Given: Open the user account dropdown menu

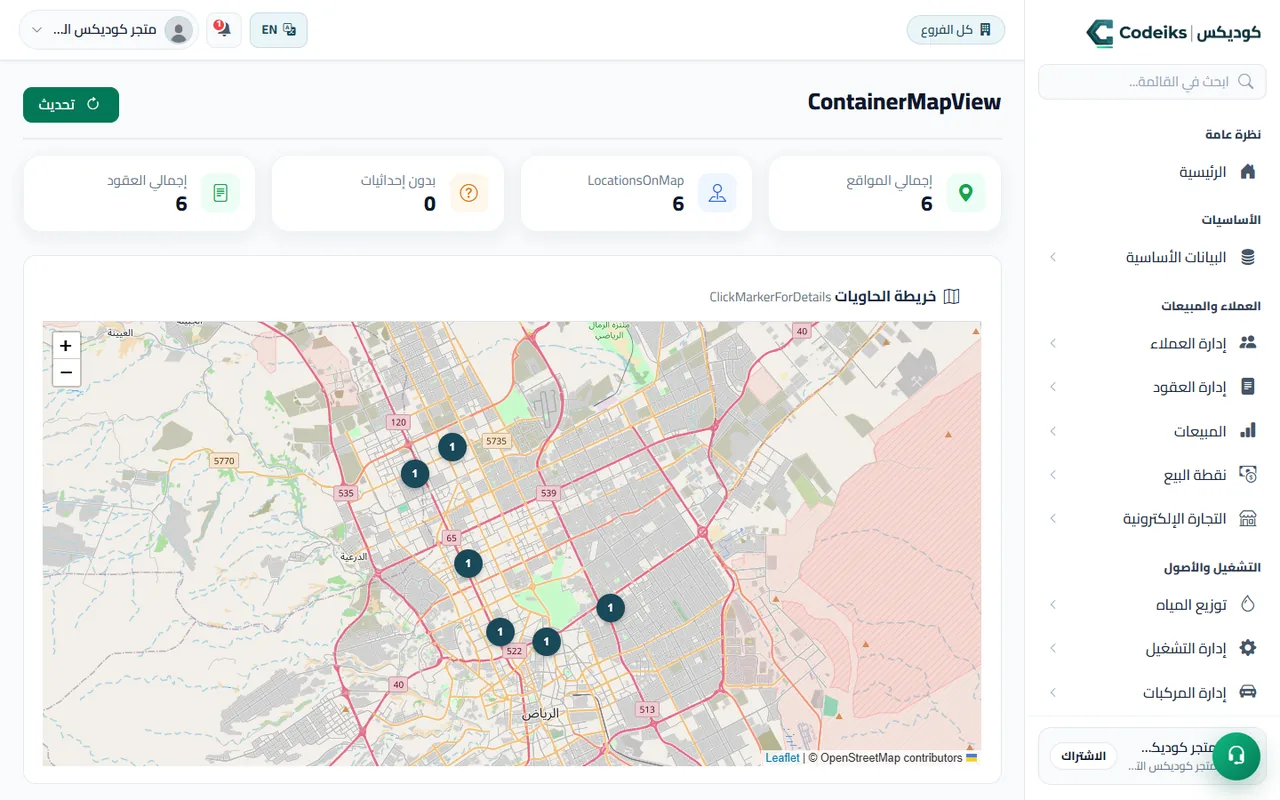Looking at the screenshot, I should 109,30.
